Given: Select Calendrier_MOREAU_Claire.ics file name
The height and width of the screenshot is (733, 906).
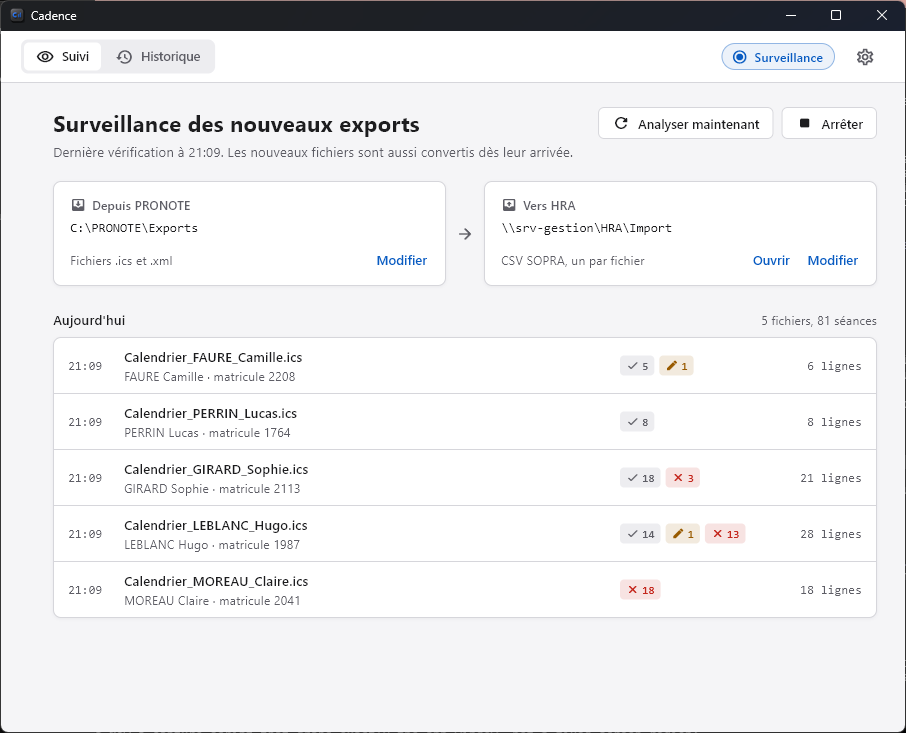Looking at the screenshot, I should click(x=216, y=582).
